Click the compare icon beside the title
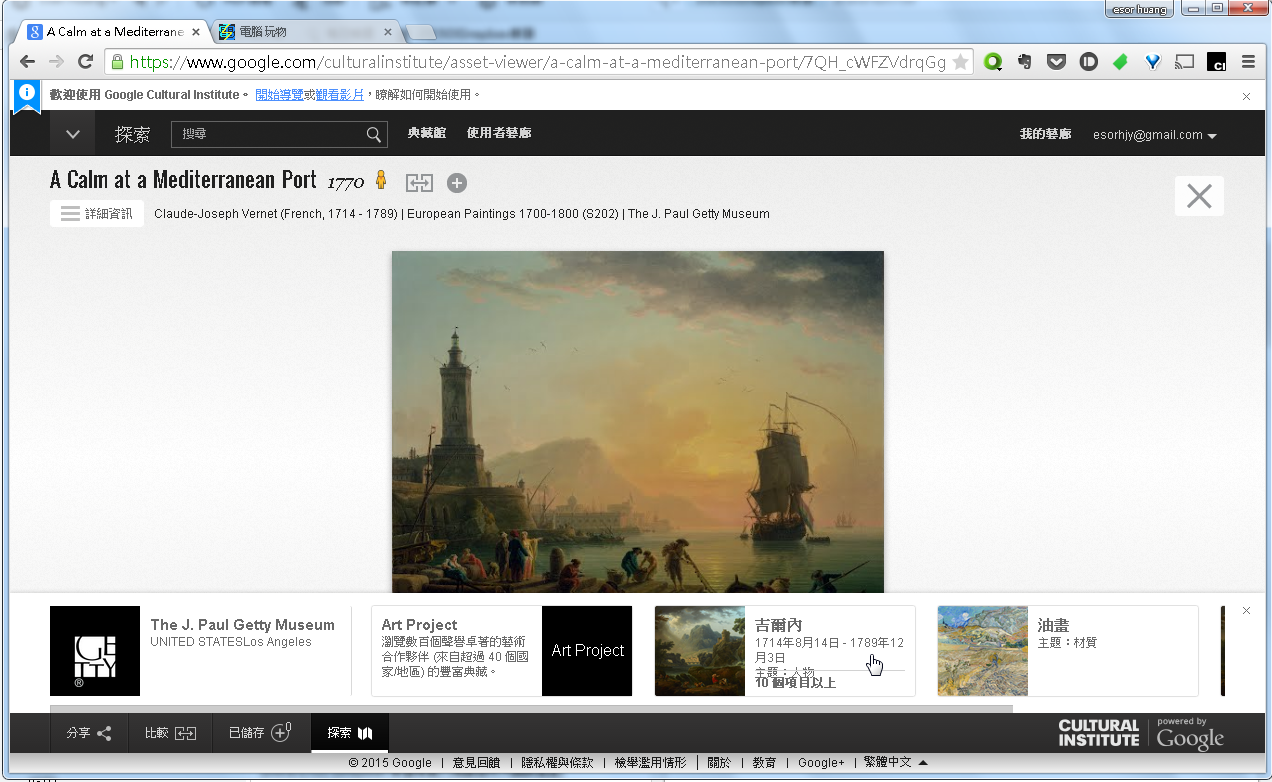 [x=419, y=183]
